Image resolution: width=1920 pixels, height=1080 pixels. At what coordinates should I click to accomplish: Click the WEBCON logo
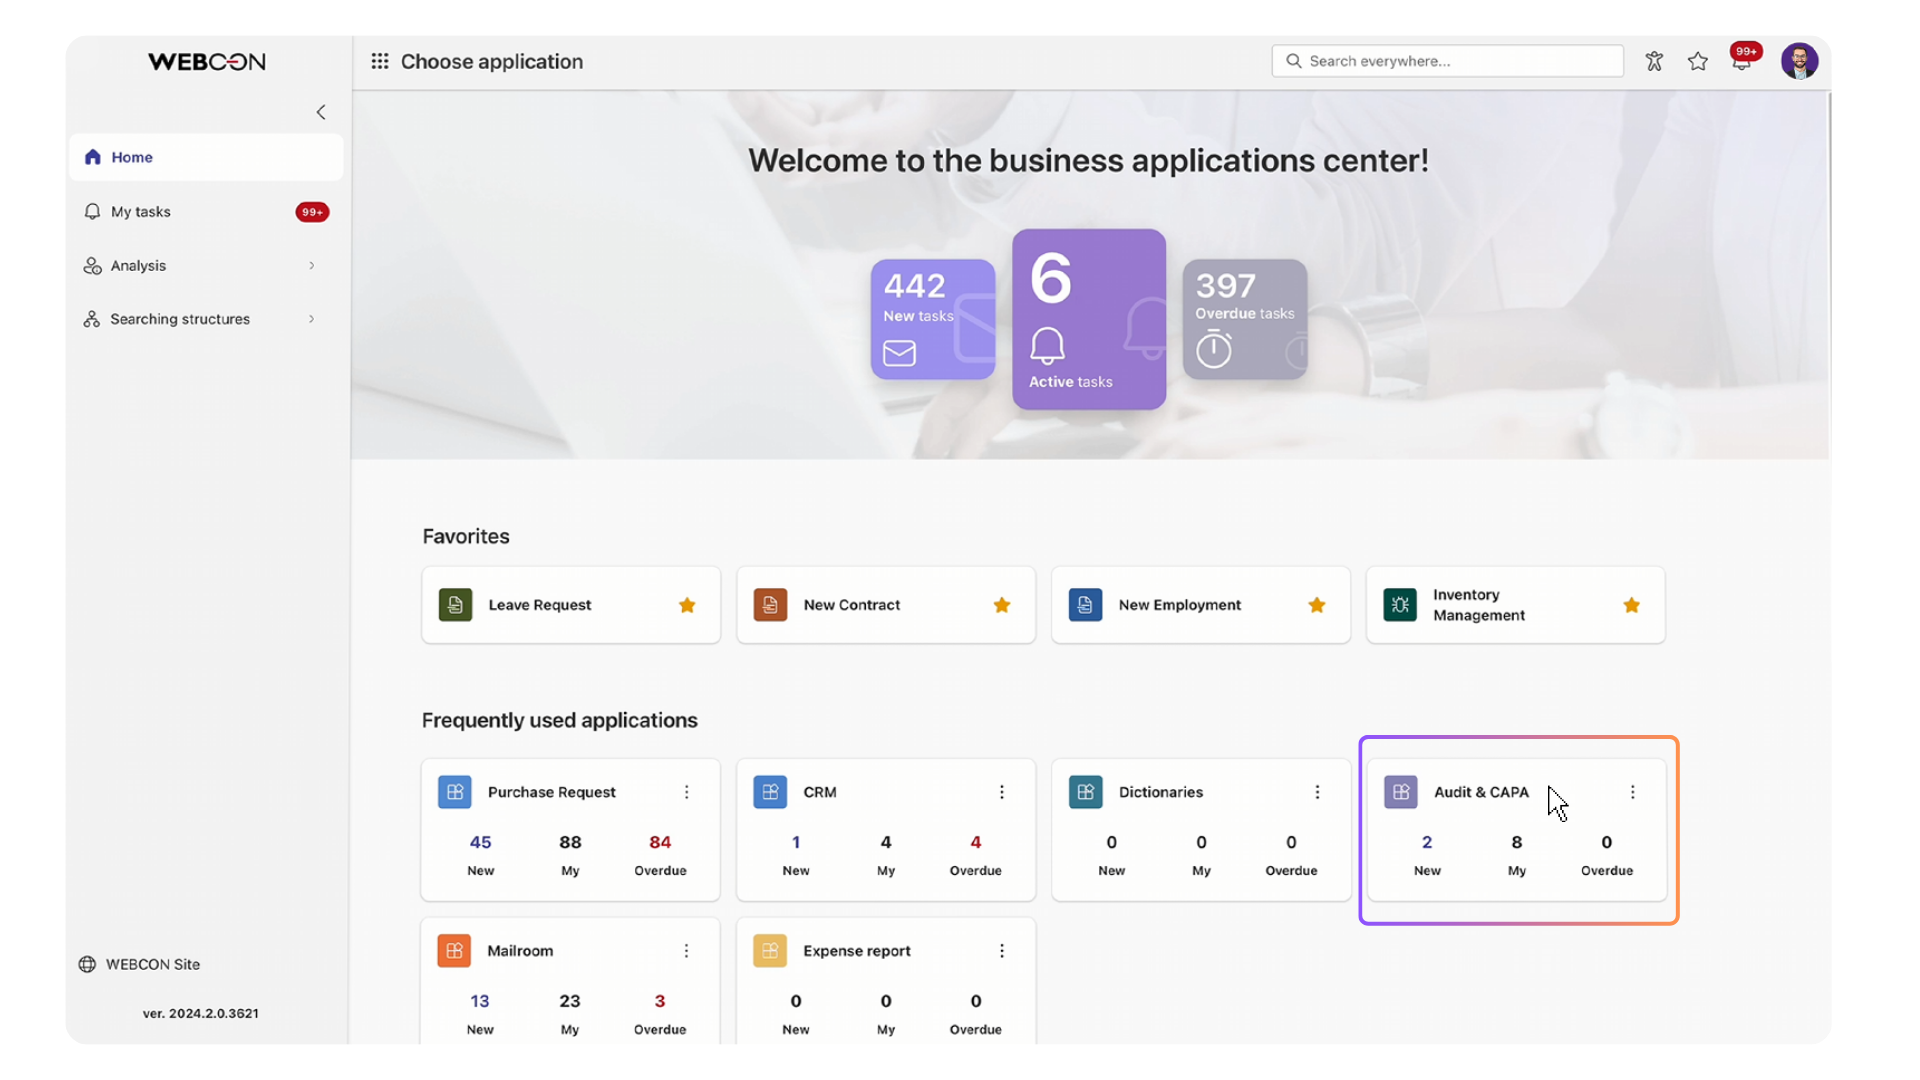pos(207,62)
